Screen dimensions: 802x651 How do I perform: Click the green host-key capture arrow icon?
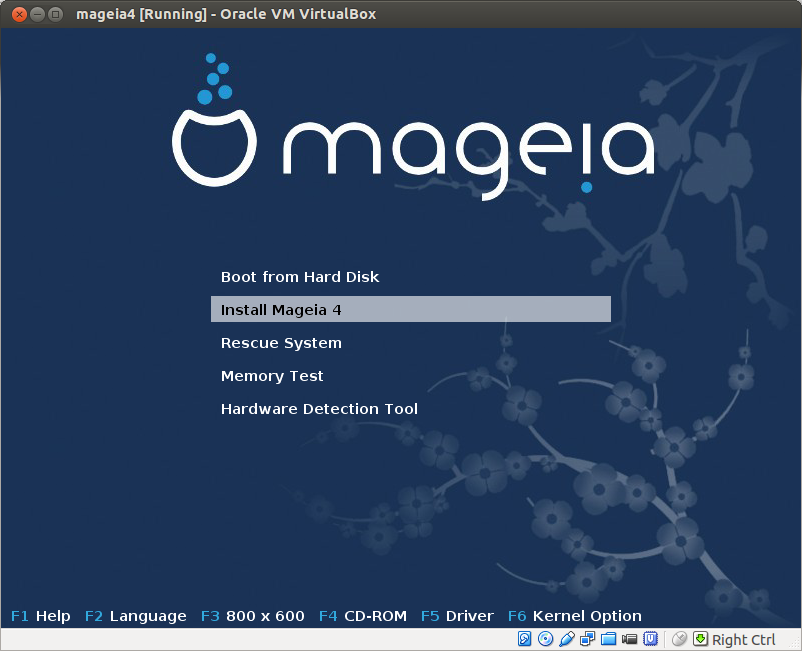(699, 639)
